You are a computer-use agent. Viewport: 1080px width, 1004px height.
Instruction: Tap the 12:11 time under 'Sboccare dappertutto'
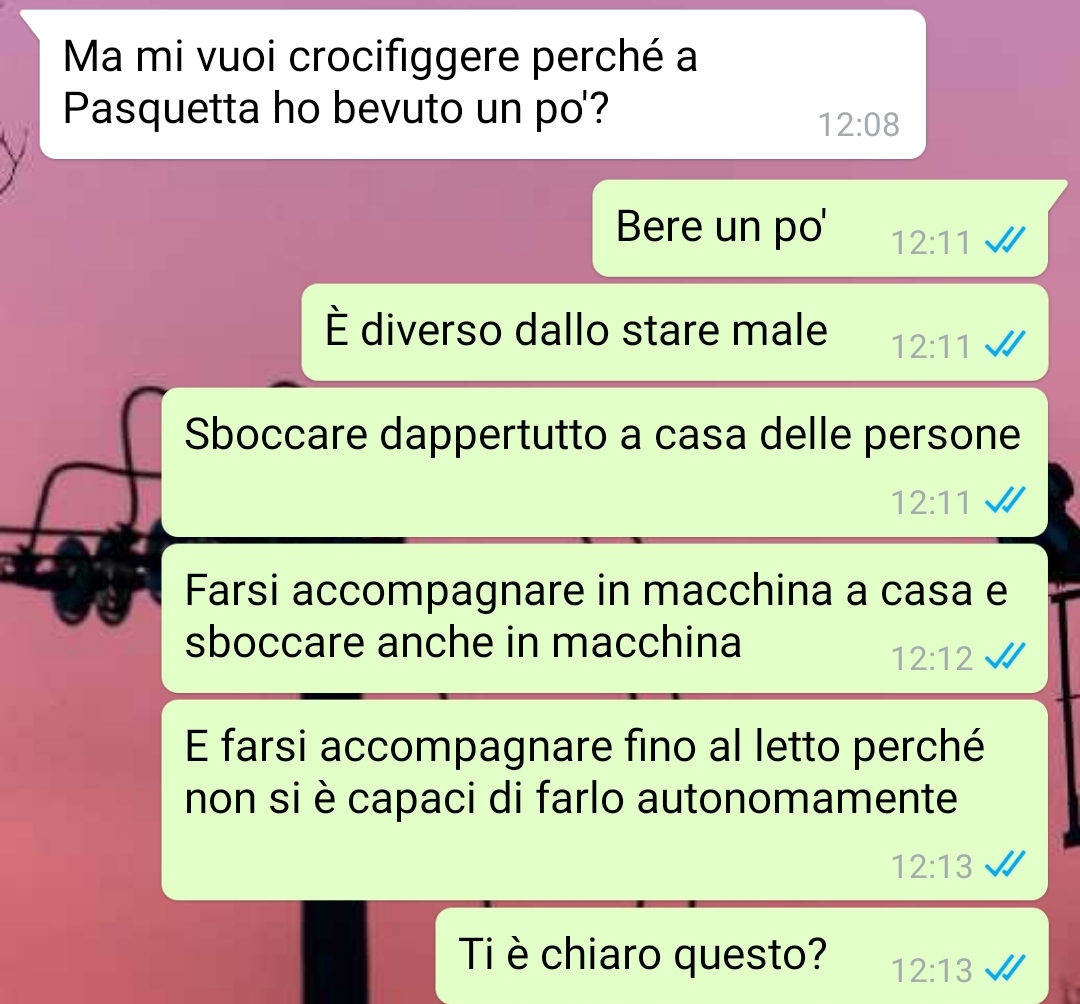[931, 503]
